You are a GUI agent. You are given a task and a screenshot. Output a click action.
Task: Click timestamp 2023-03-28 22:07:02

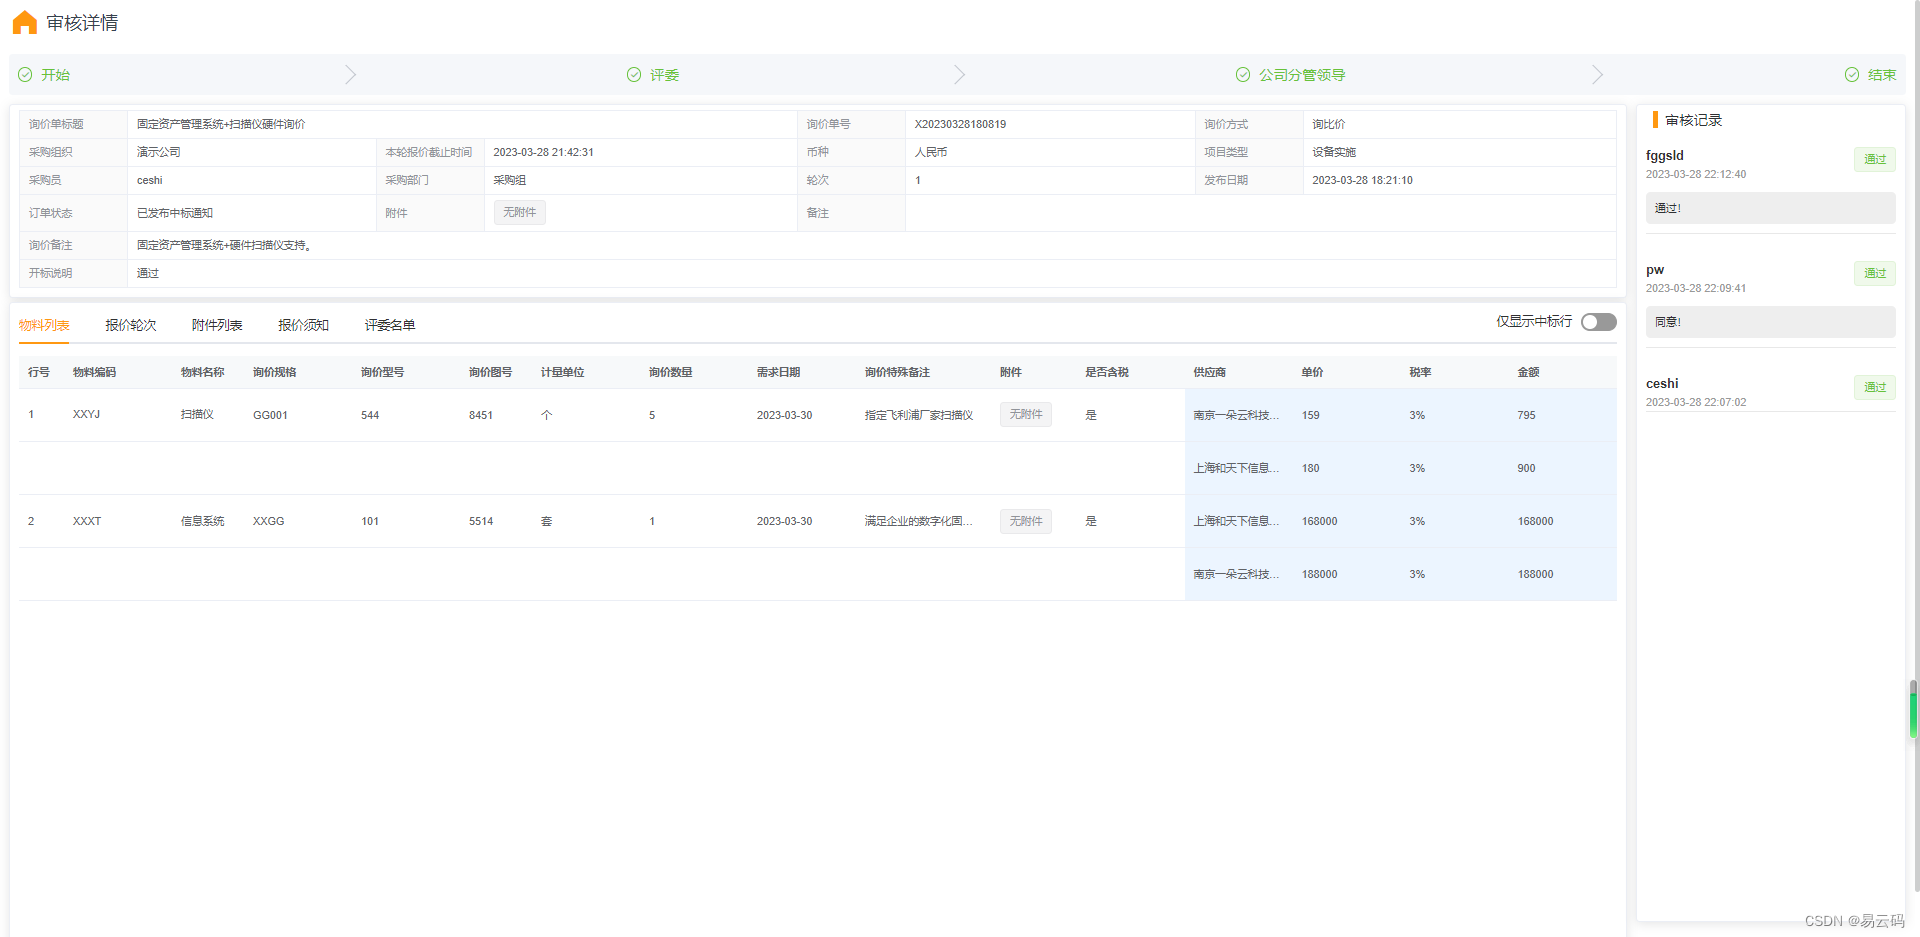pyautogui.click(x=1696, y=402)
